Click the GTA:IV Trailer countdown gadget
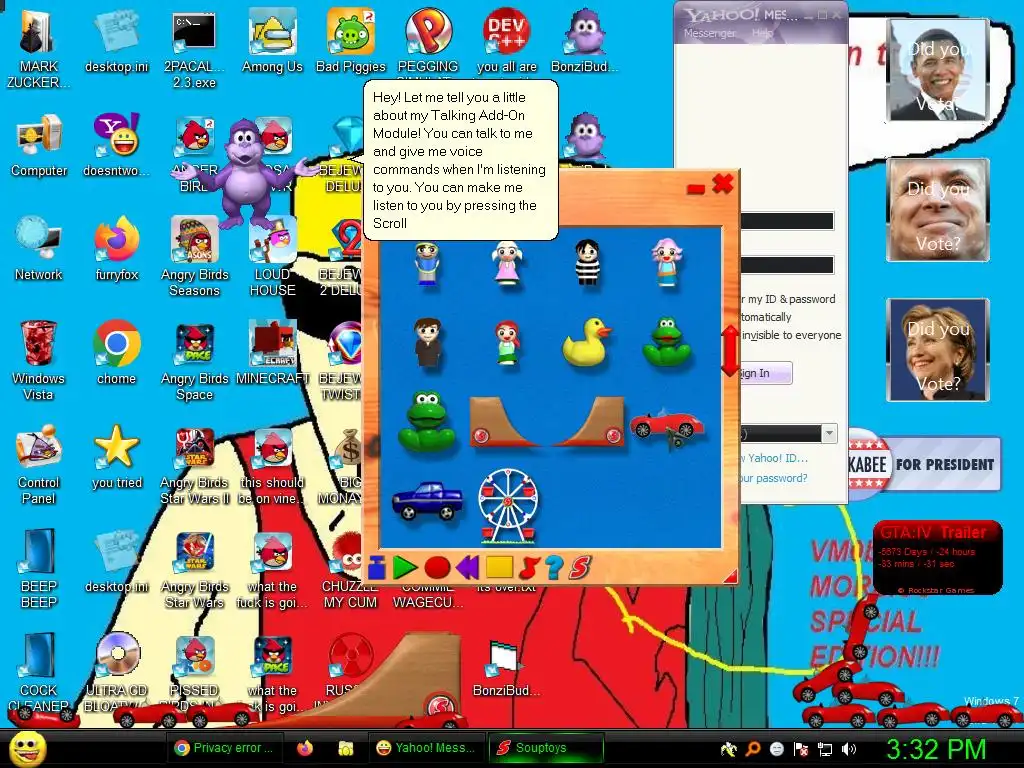1024x768 pixels. [x=937, y=558]
